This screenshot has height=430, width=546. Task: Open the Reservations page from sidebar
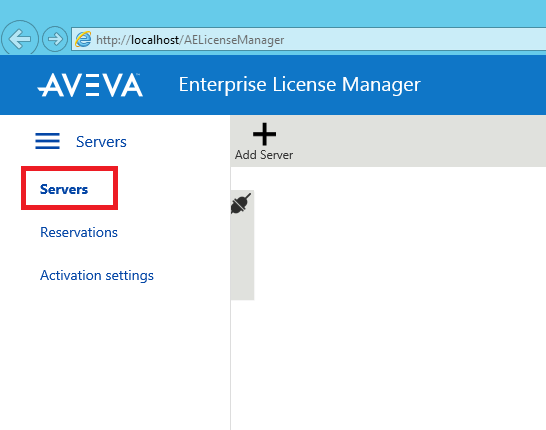79,232
